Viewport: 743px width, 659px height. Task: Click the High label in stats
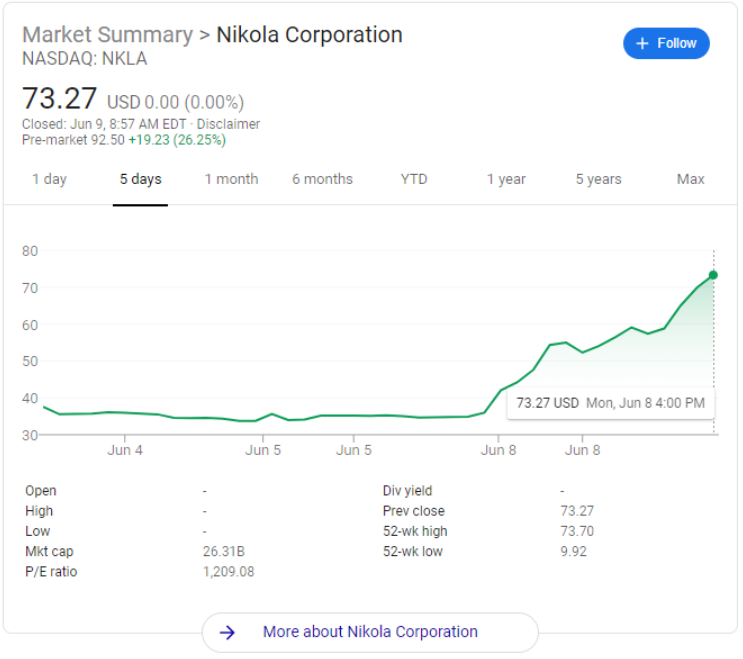[39, 511]
